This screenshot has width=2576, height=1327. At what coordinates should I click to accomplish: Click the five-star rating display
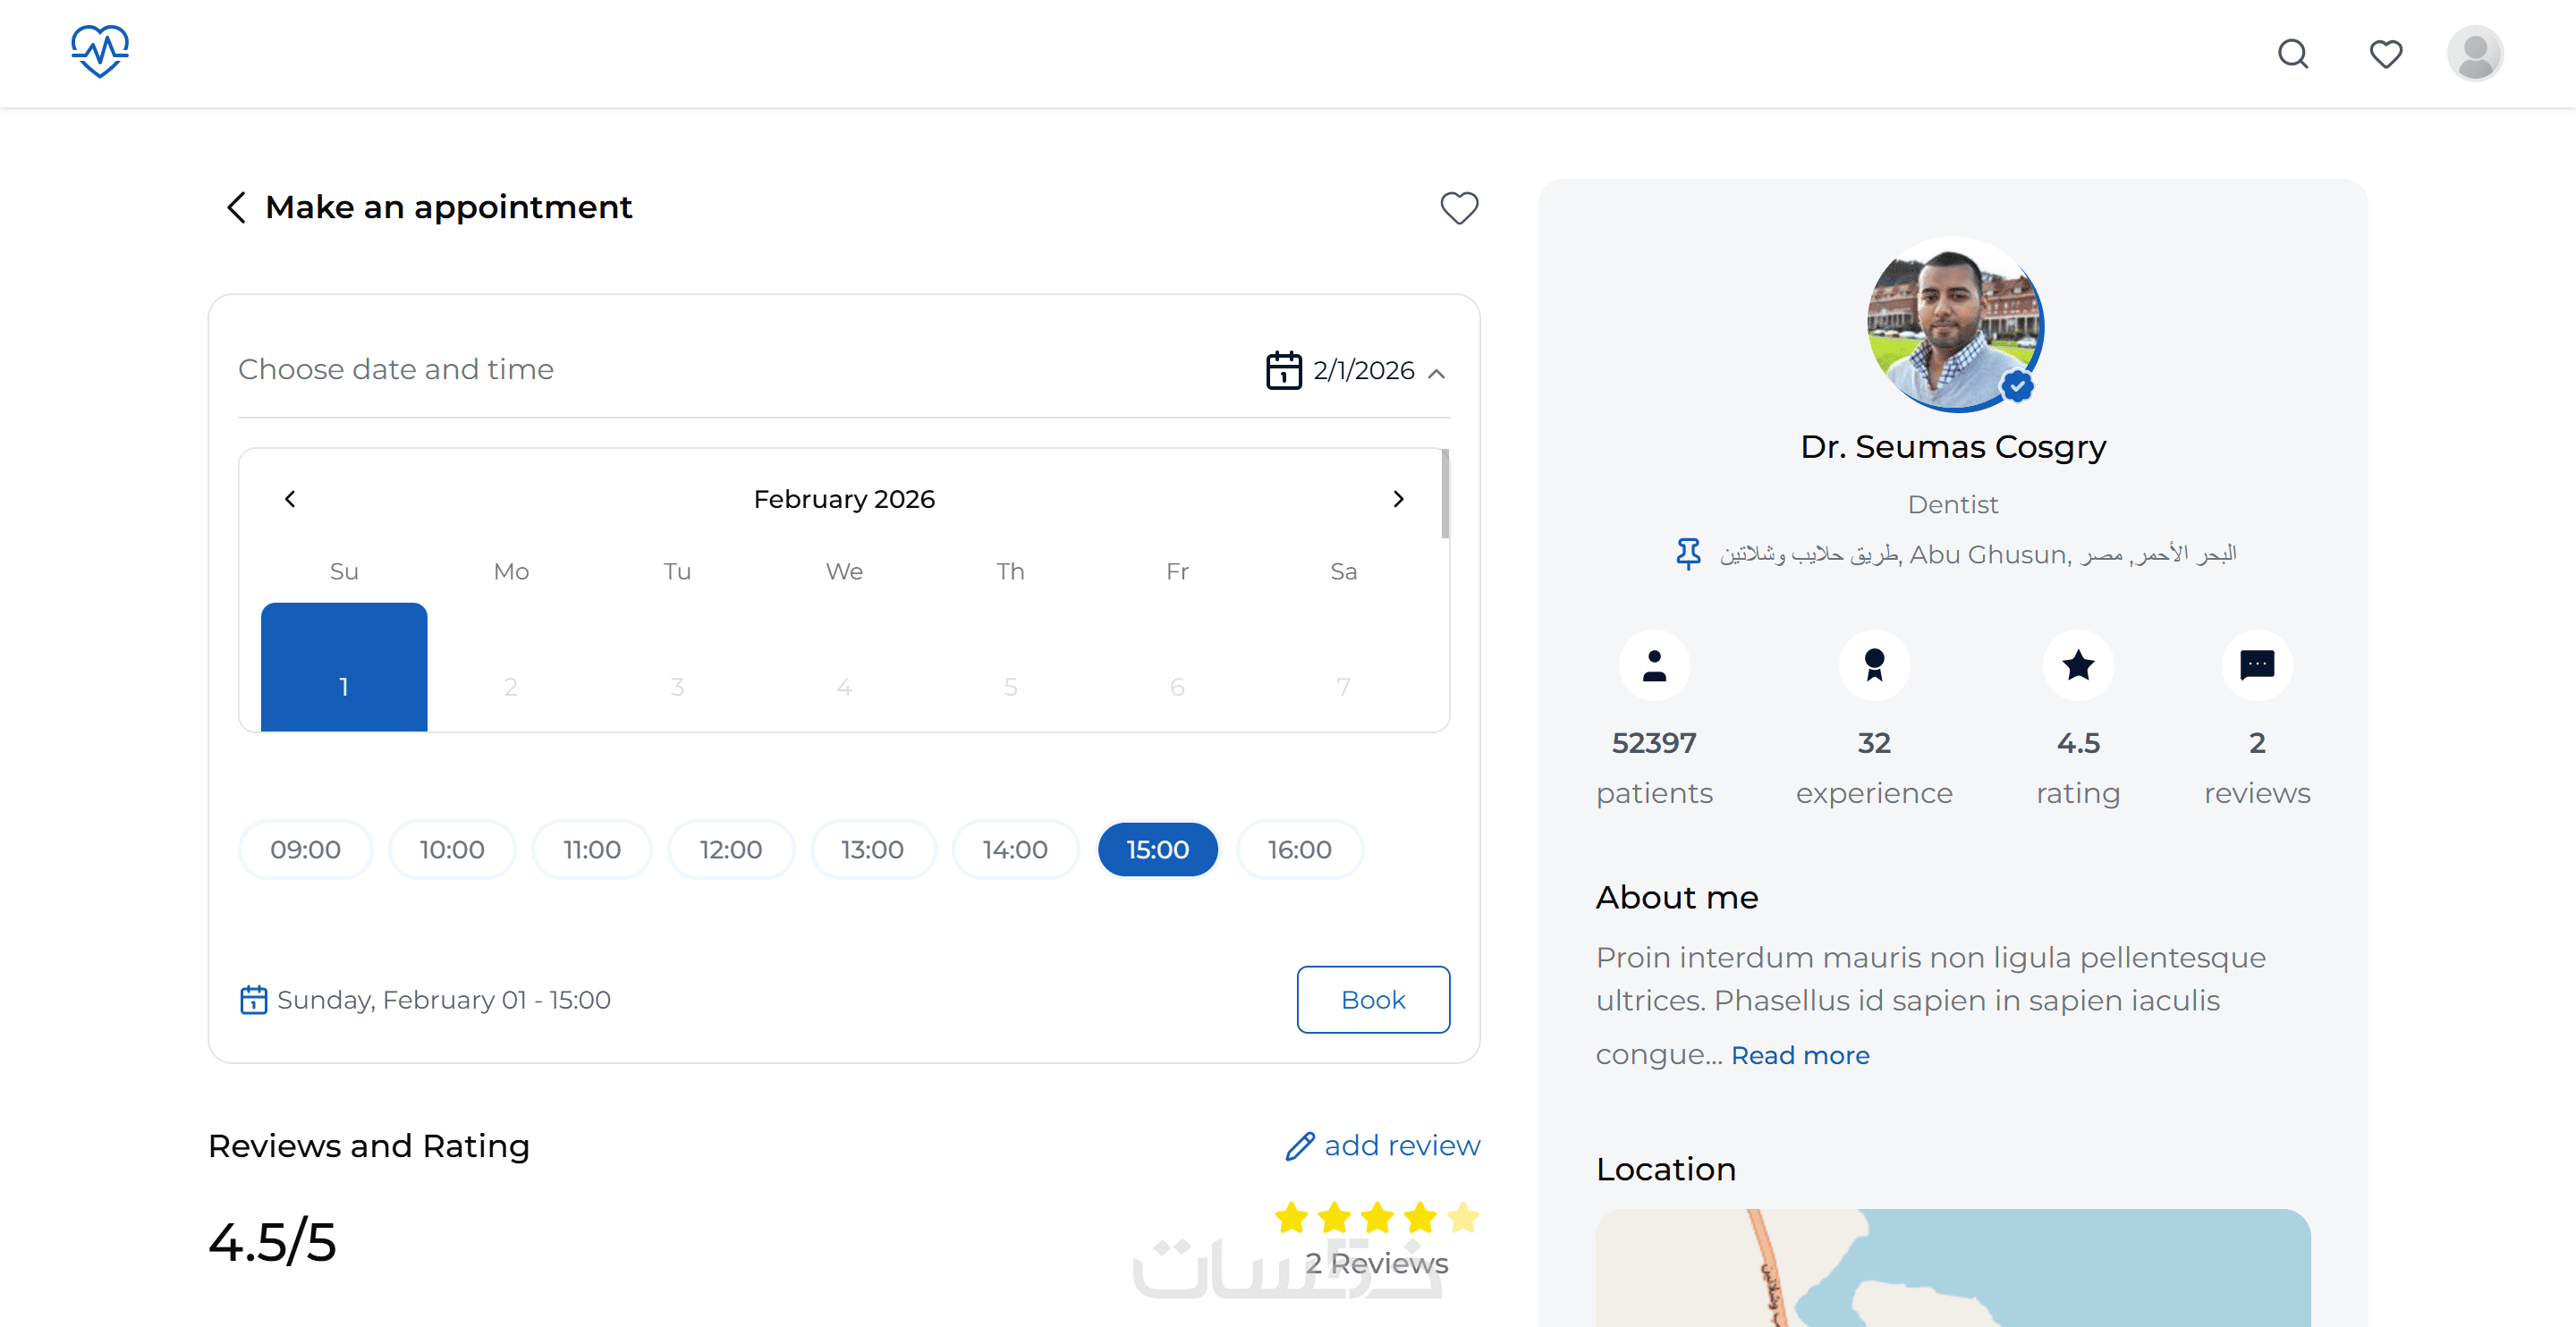click(1376, 1217)
